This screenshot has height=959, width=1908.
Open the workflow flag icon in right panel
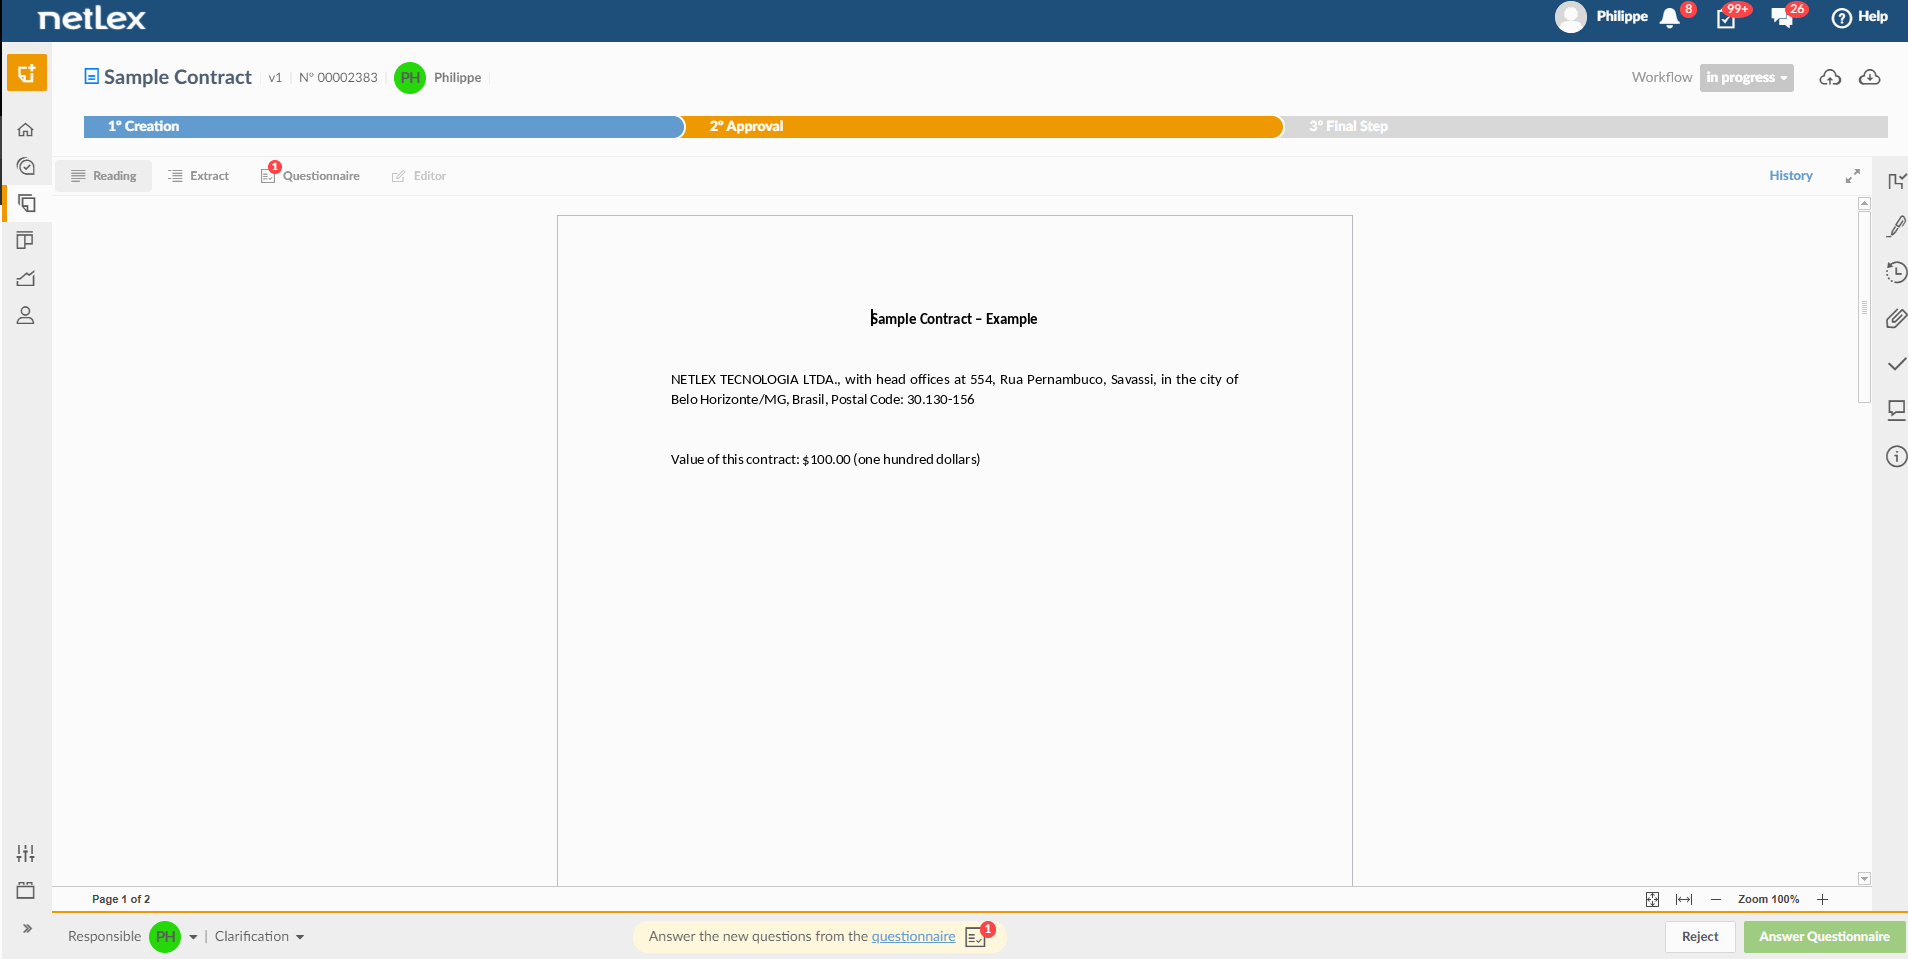pos(1896,181)
